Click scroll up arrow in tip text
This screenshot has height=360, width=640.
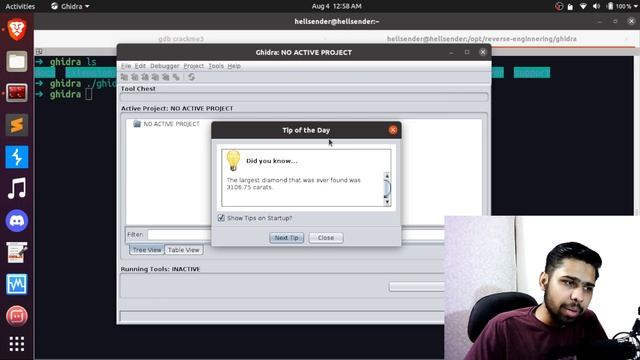(387, 176)
